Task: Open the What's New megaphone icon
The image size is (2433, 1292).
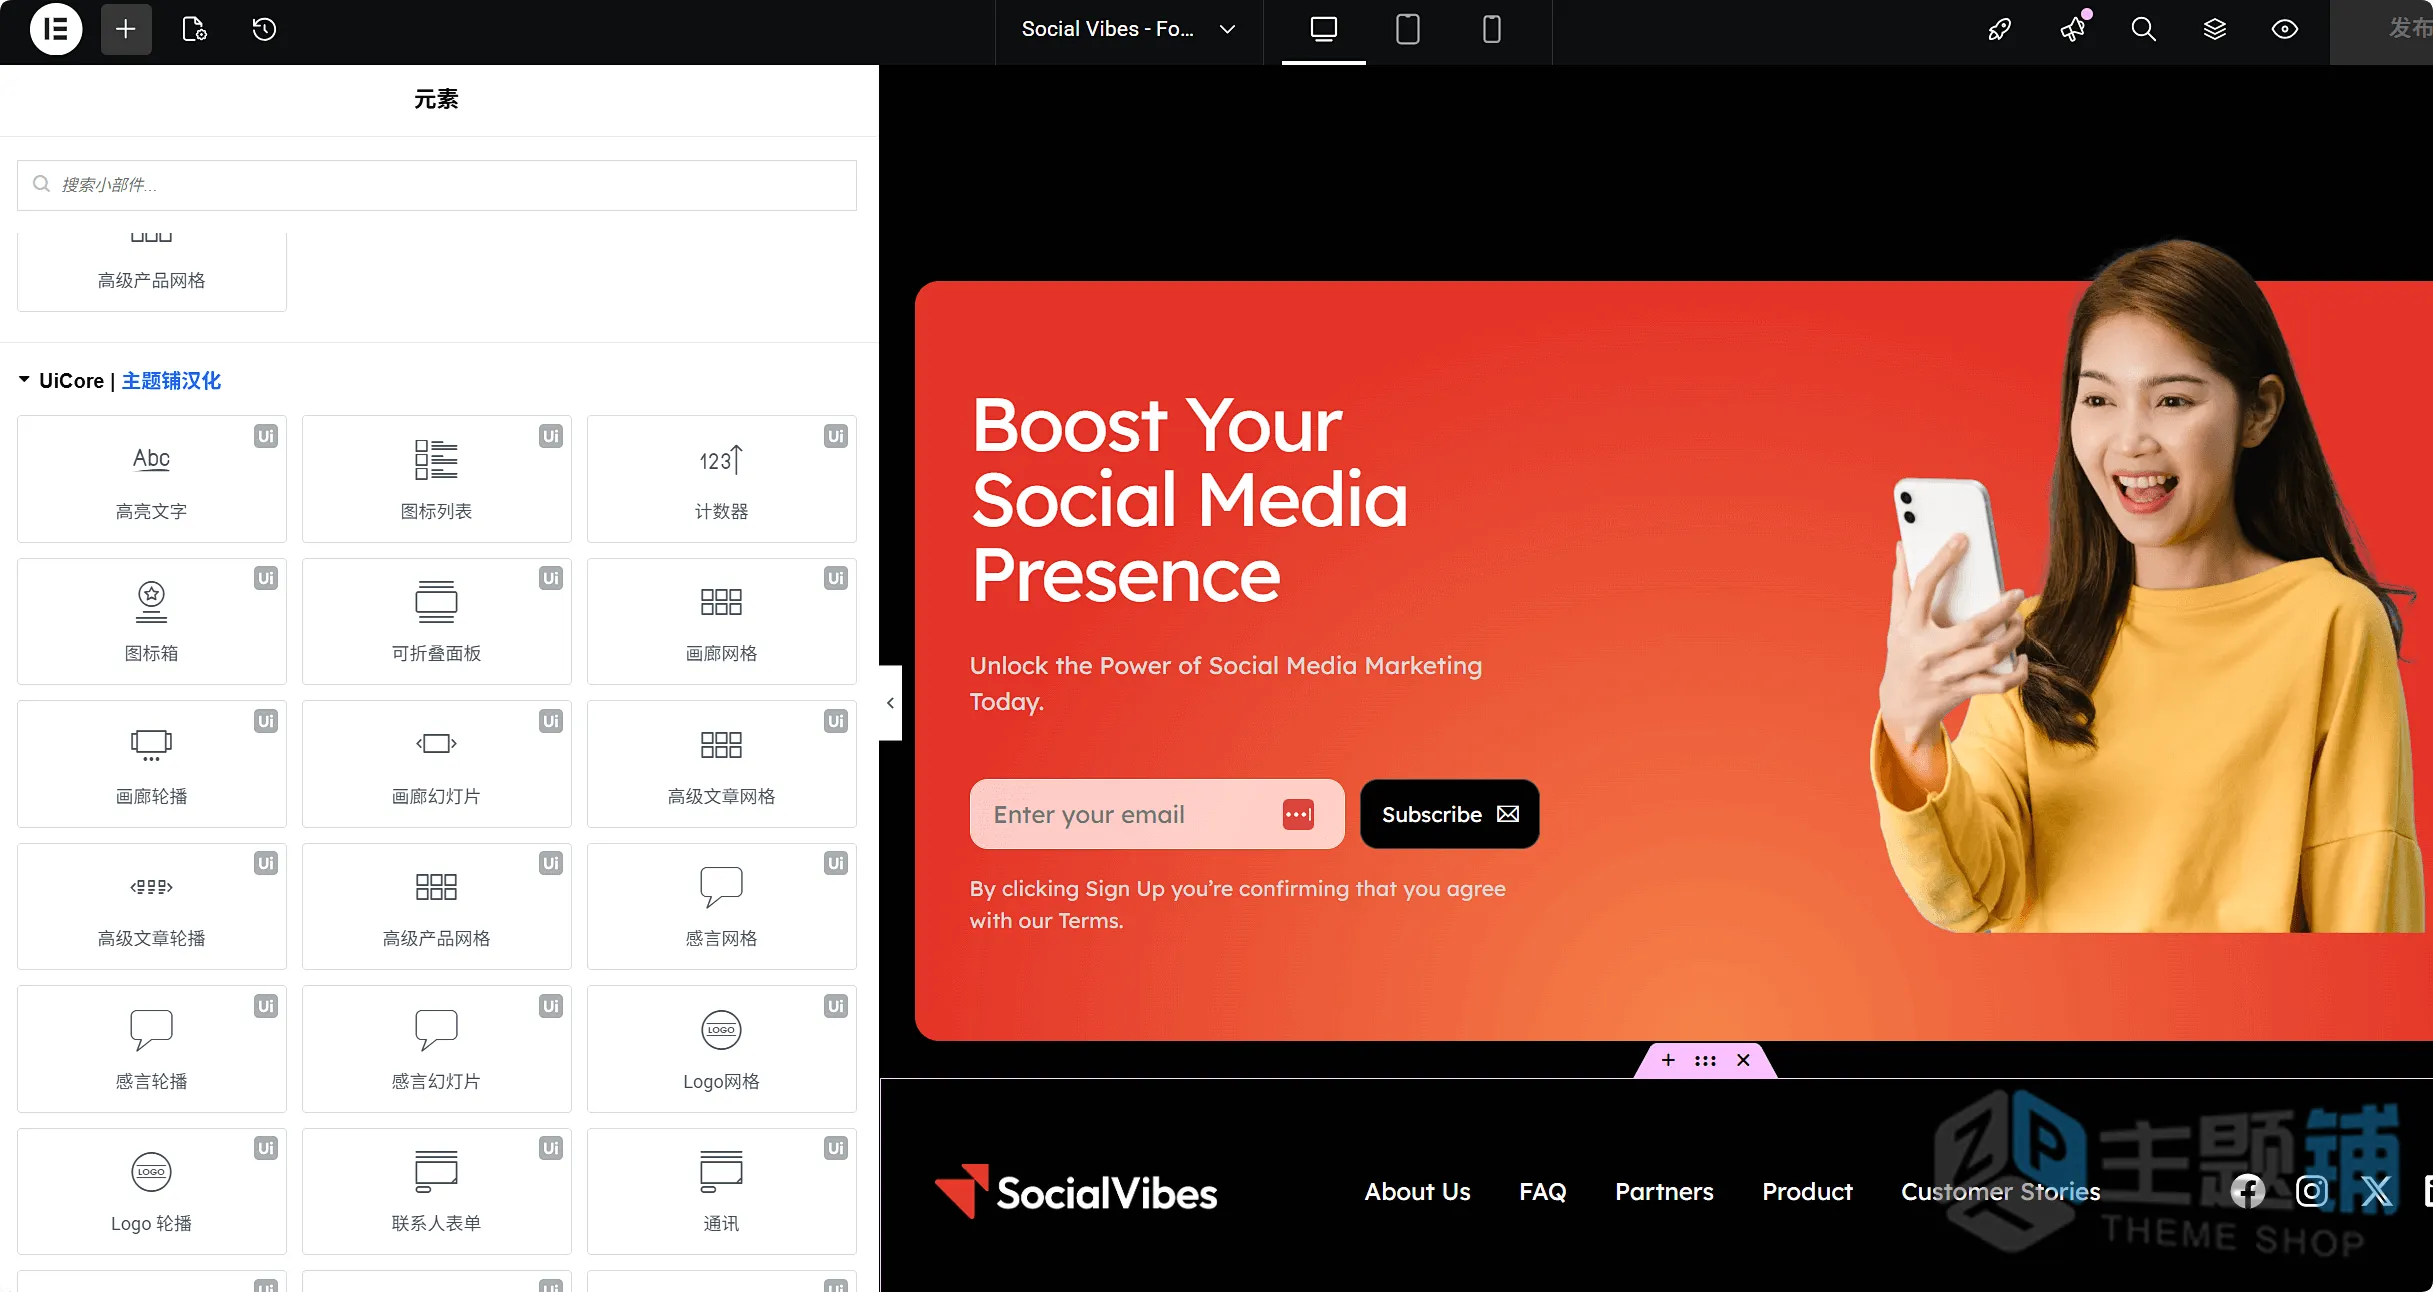Action: (x=2073, y=29)
